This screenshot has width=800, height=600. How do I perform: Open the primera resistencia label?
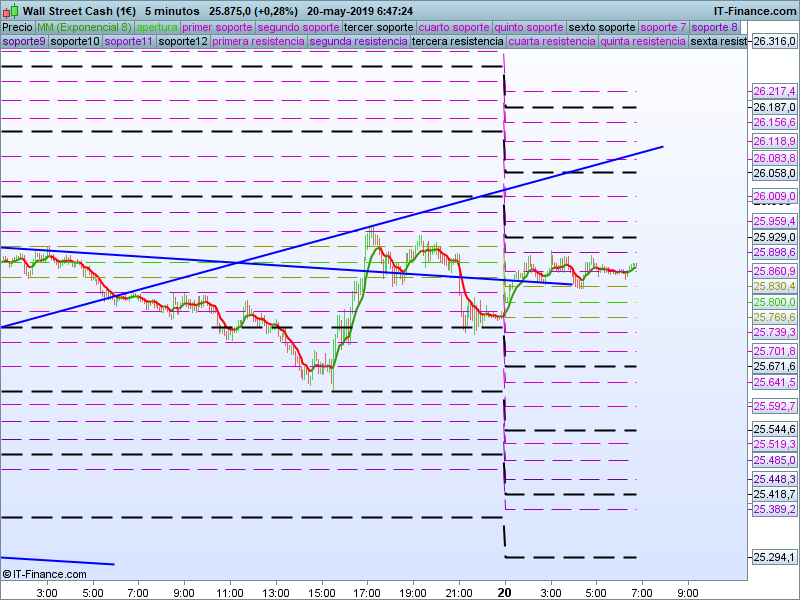pos(258,41)
